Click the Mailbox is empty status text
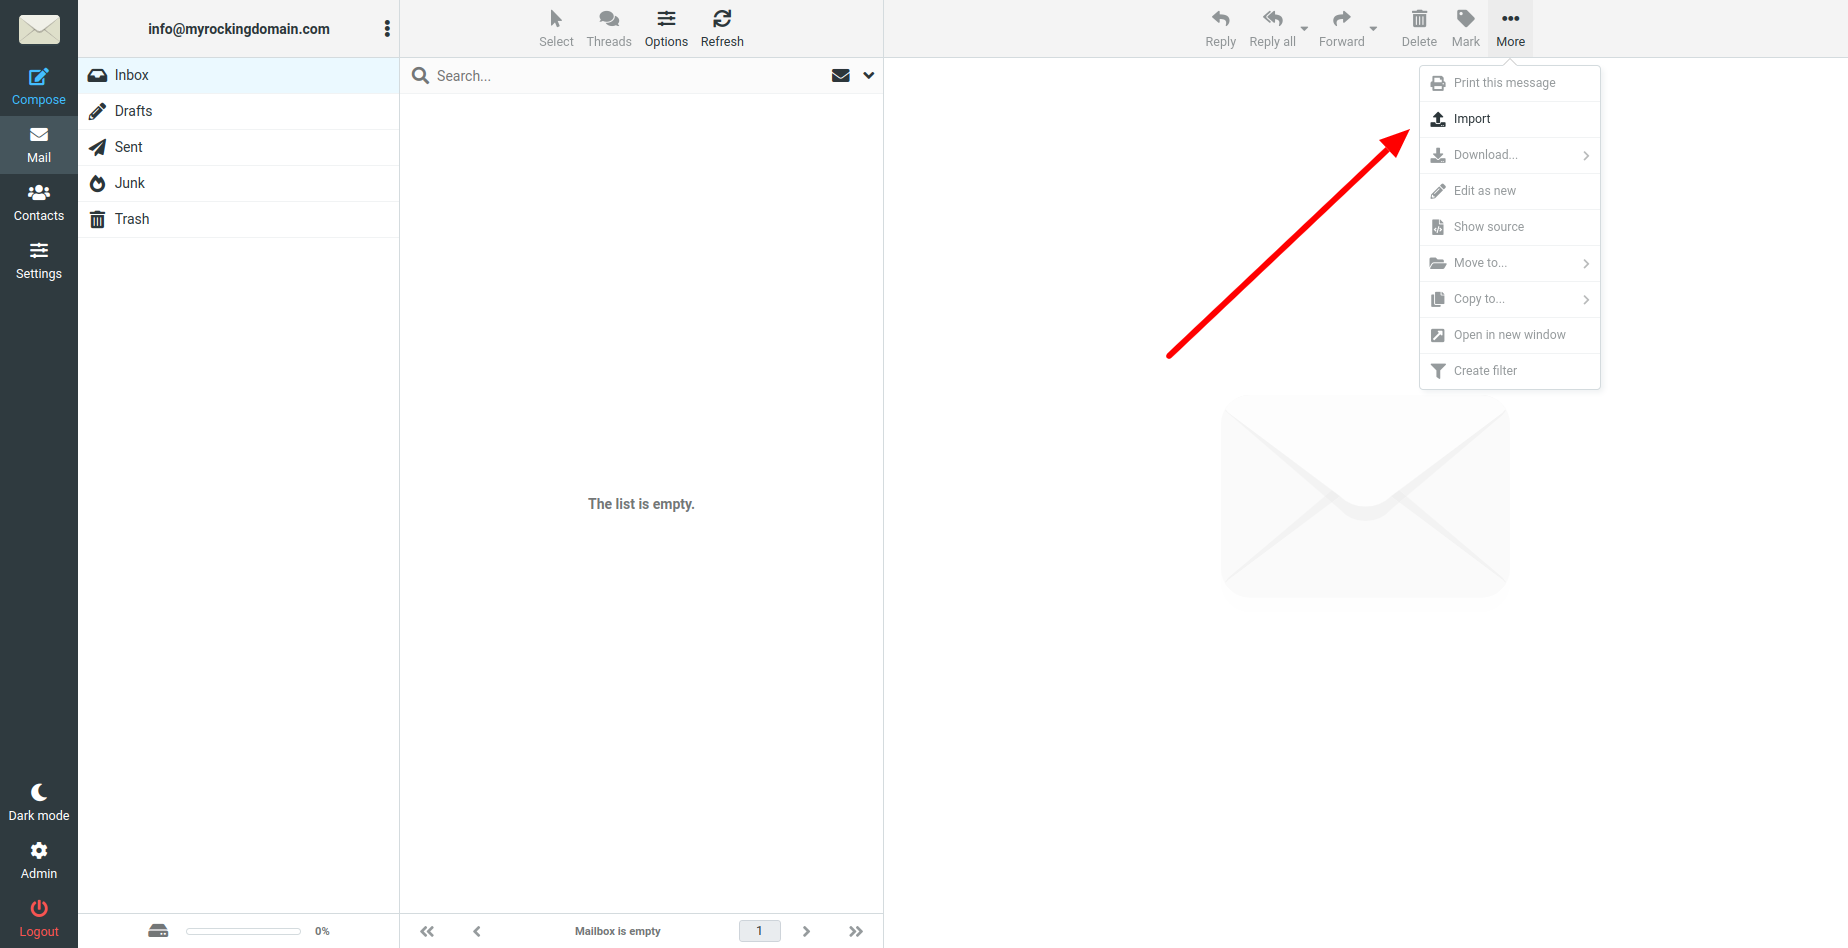 click(618, 931)
